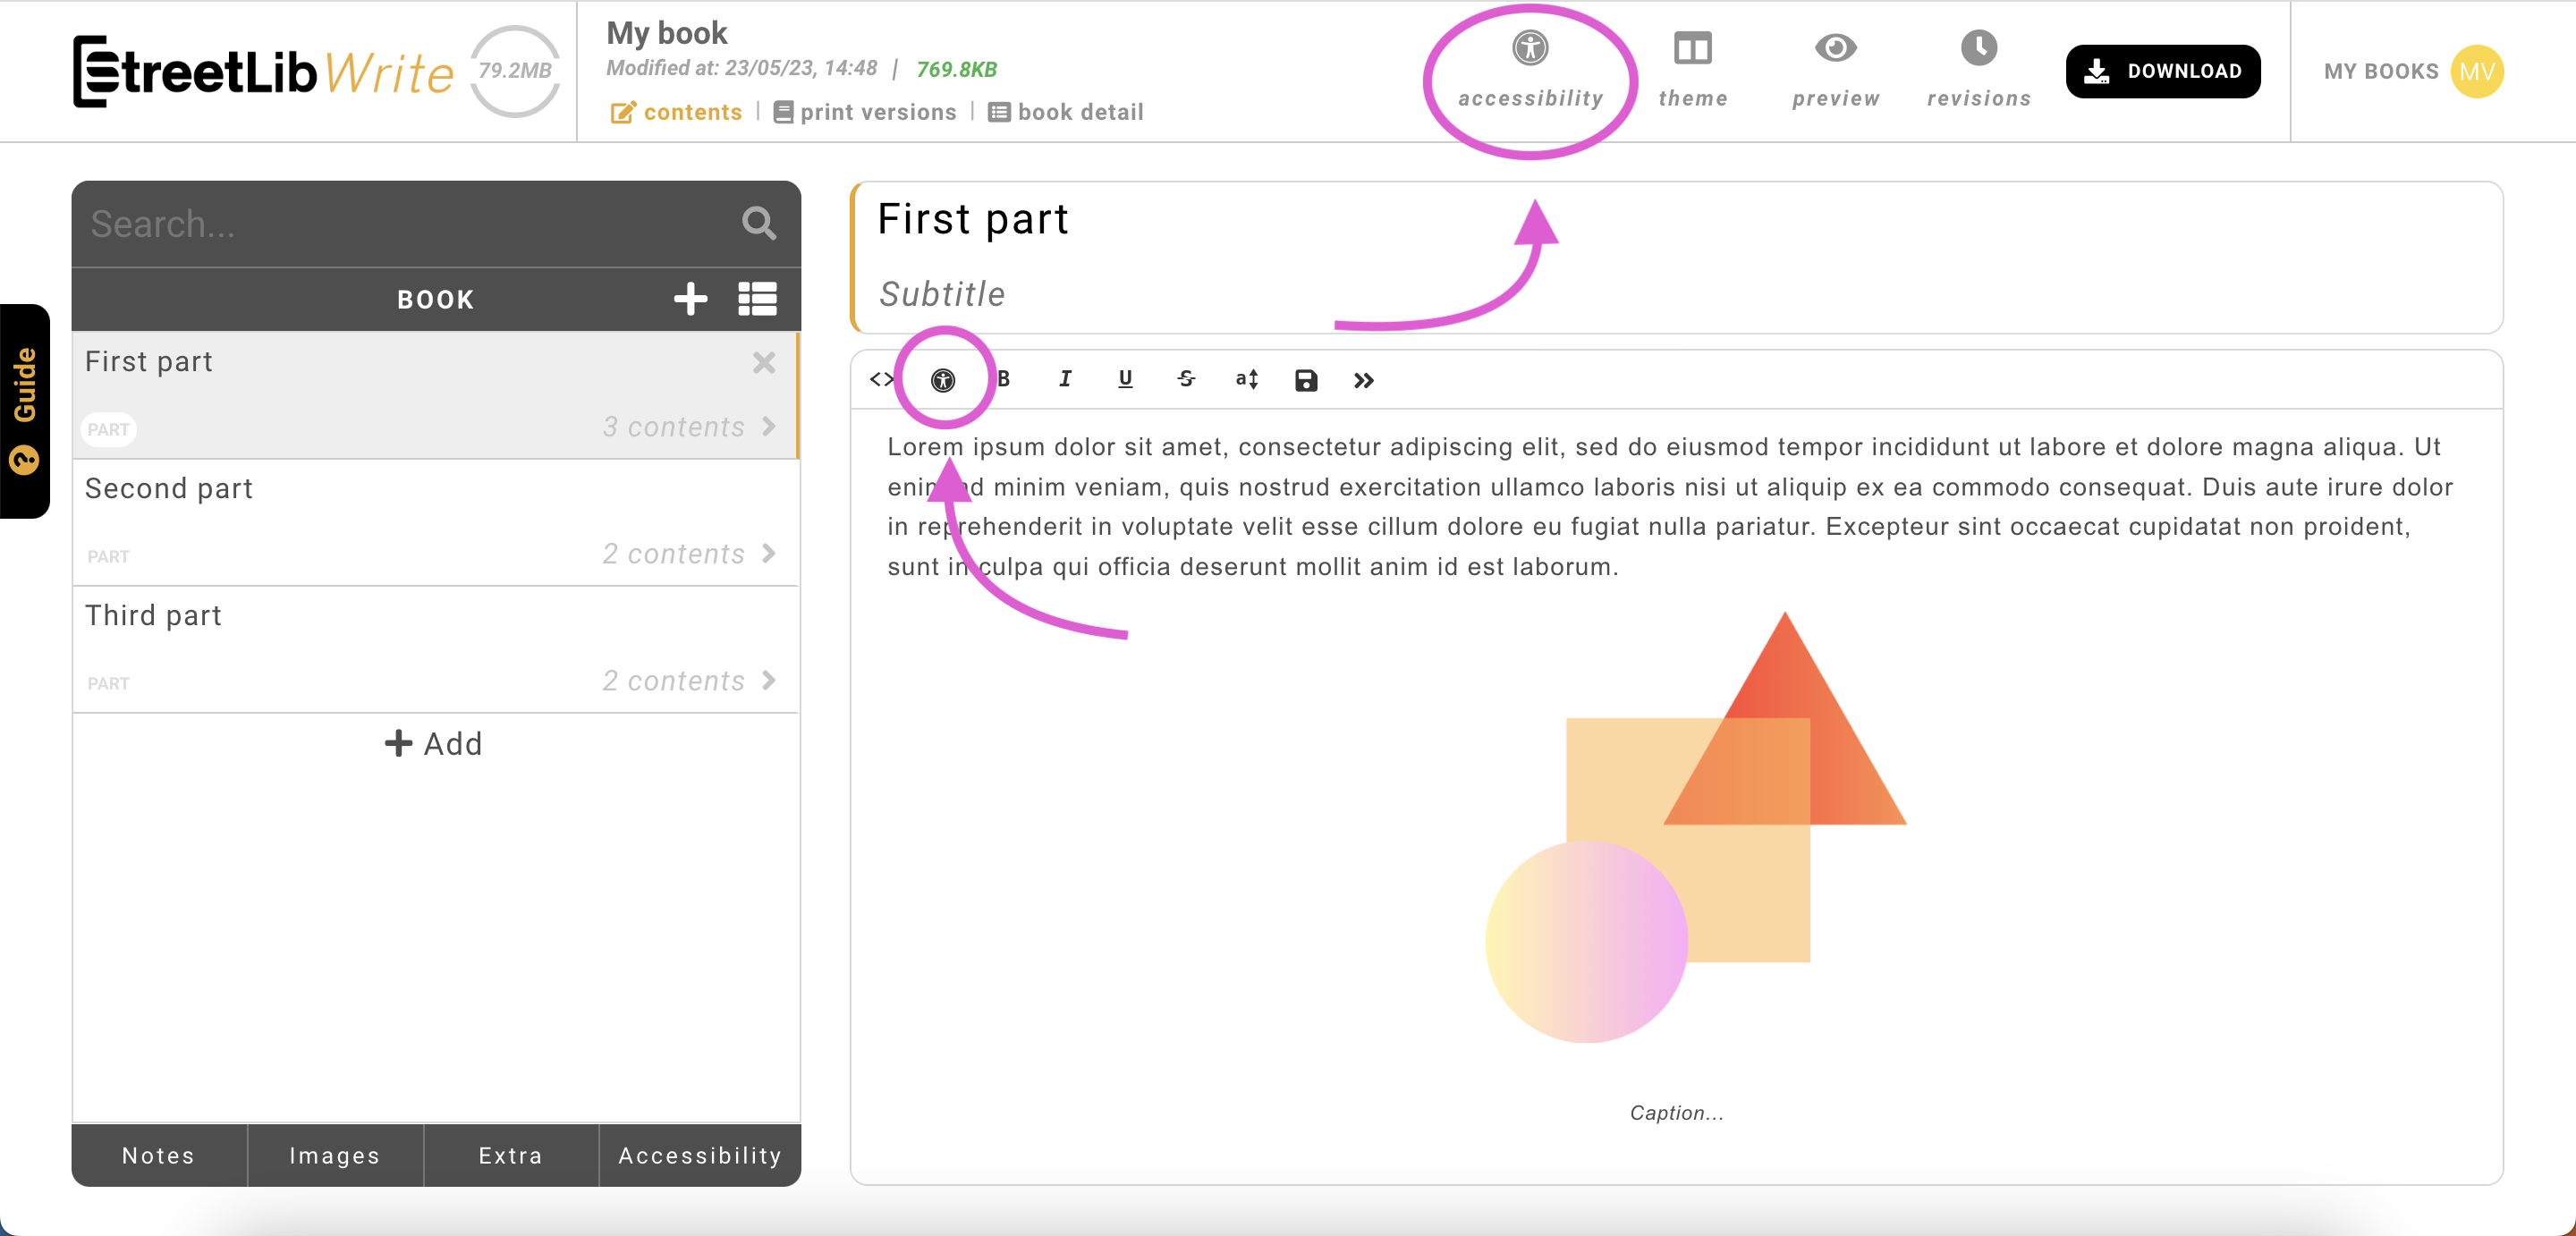This screenshot has height=1236, width=2576.
Task: Open the theme layout icon
Action: coord(1692,48)
